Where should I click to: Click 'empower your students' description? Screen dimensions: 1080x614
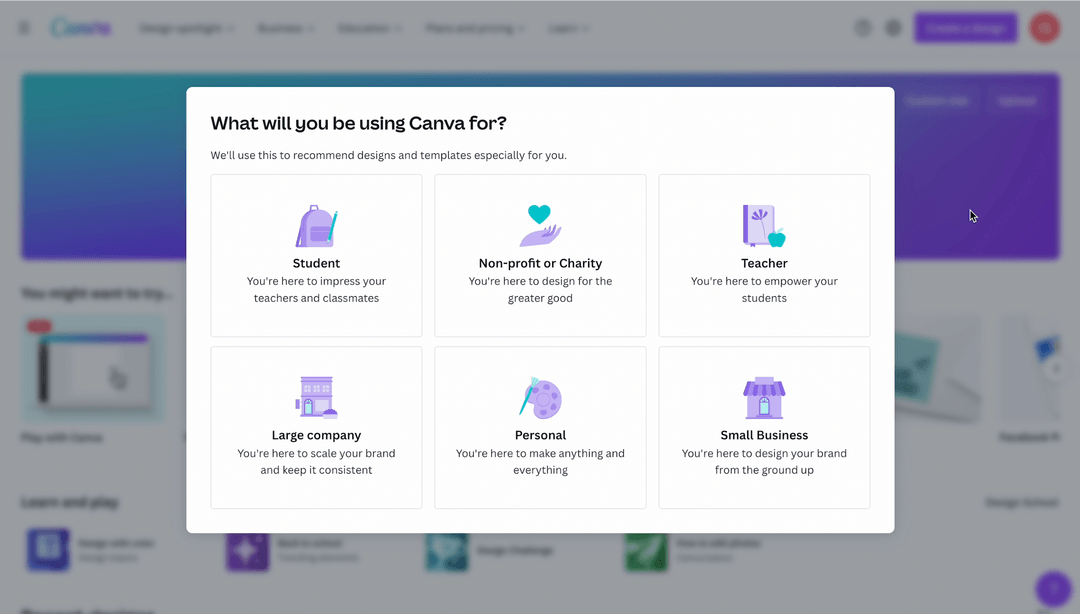coord(764,289)
